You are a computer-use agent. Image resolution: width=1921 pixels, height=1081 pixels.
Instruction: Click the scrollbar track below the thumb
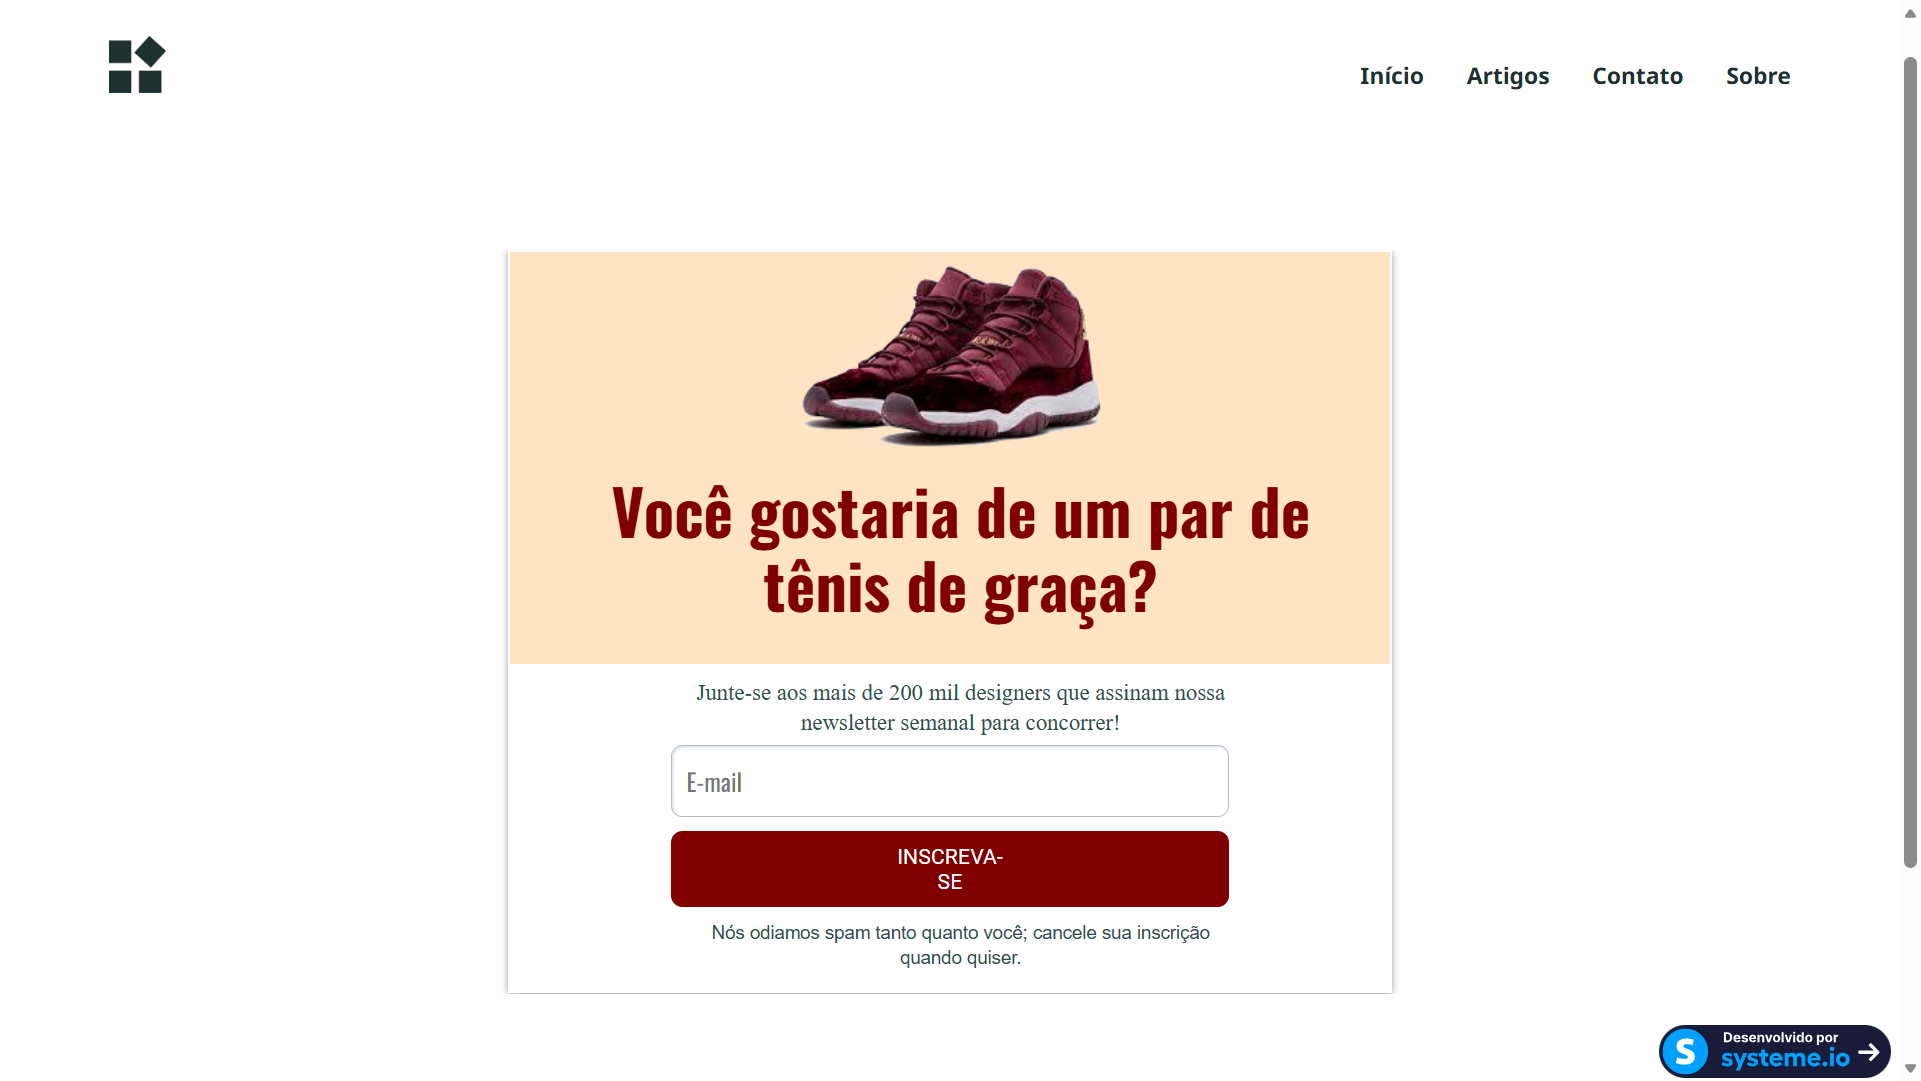(1910, 960)
